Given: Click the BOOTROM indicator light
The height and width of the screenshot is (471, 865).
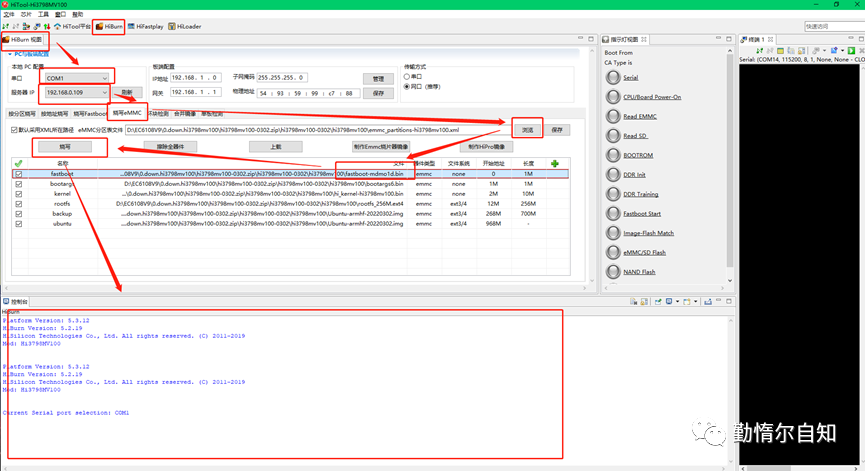Looking at the screenshot, I should (613, 155).
